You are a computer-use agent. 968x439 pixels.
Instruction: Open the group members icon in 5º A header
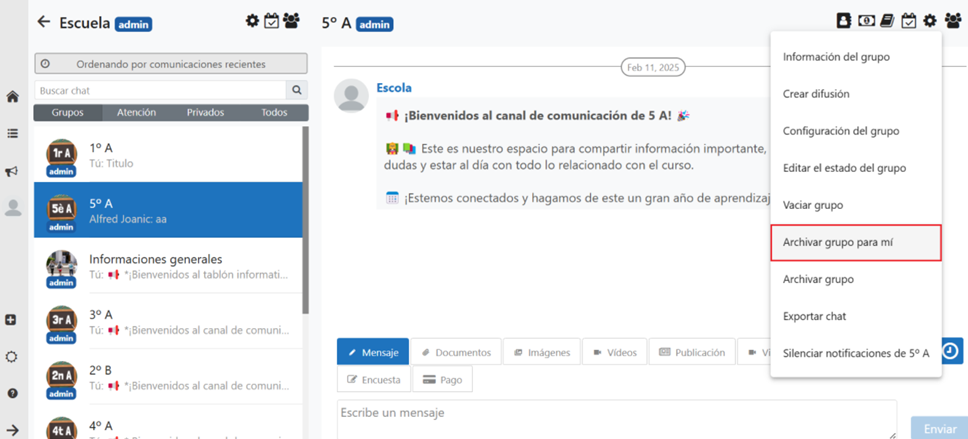(x=952, y=21)
